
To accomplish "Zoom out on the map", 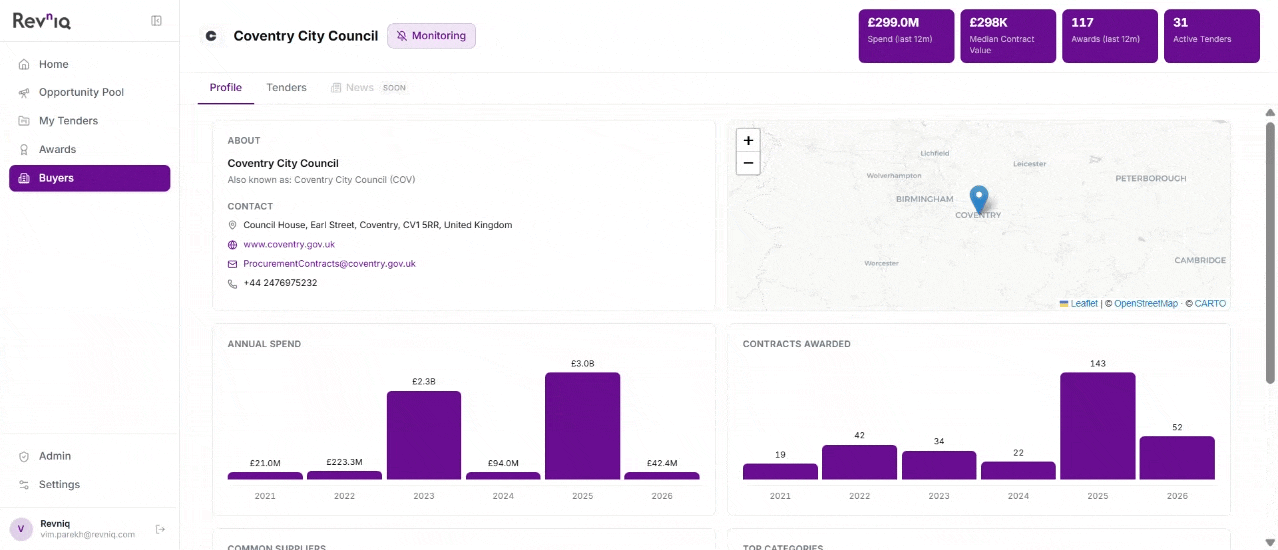I will (748, 163).
